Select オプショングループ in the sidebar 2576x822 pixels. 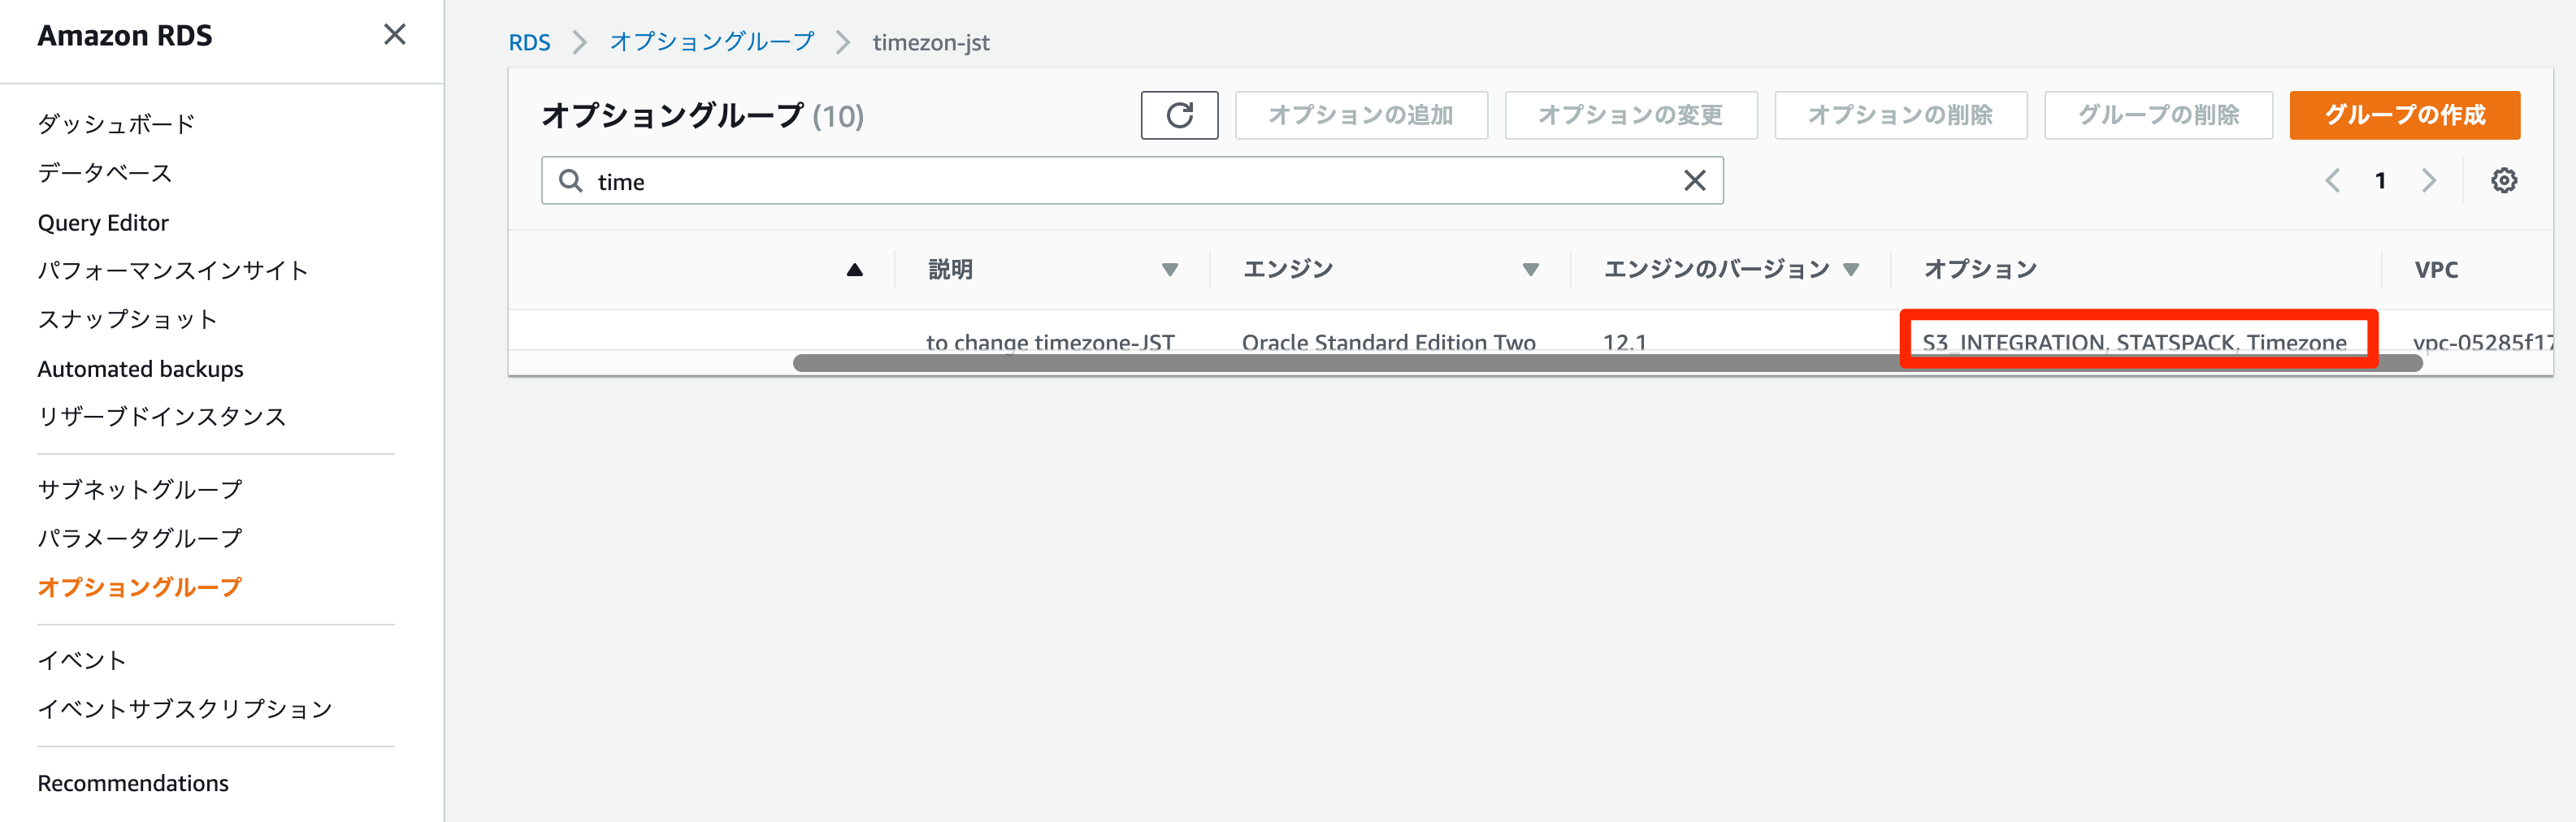tap(139, 587)
